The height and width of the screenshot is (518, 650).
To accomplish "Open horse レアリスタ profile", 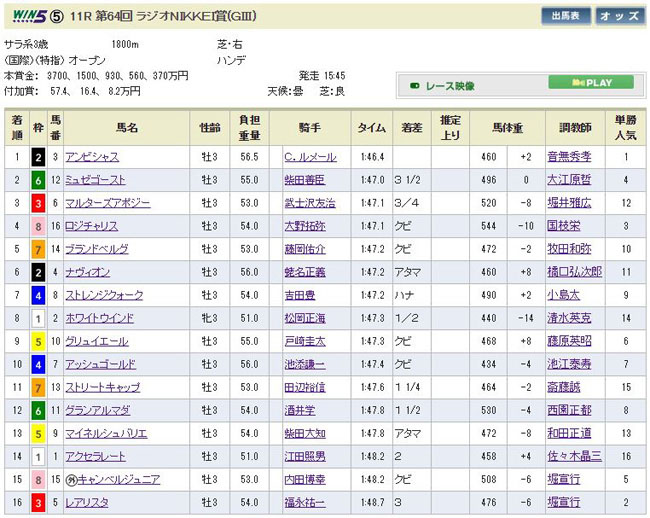I will pos(87,502).
